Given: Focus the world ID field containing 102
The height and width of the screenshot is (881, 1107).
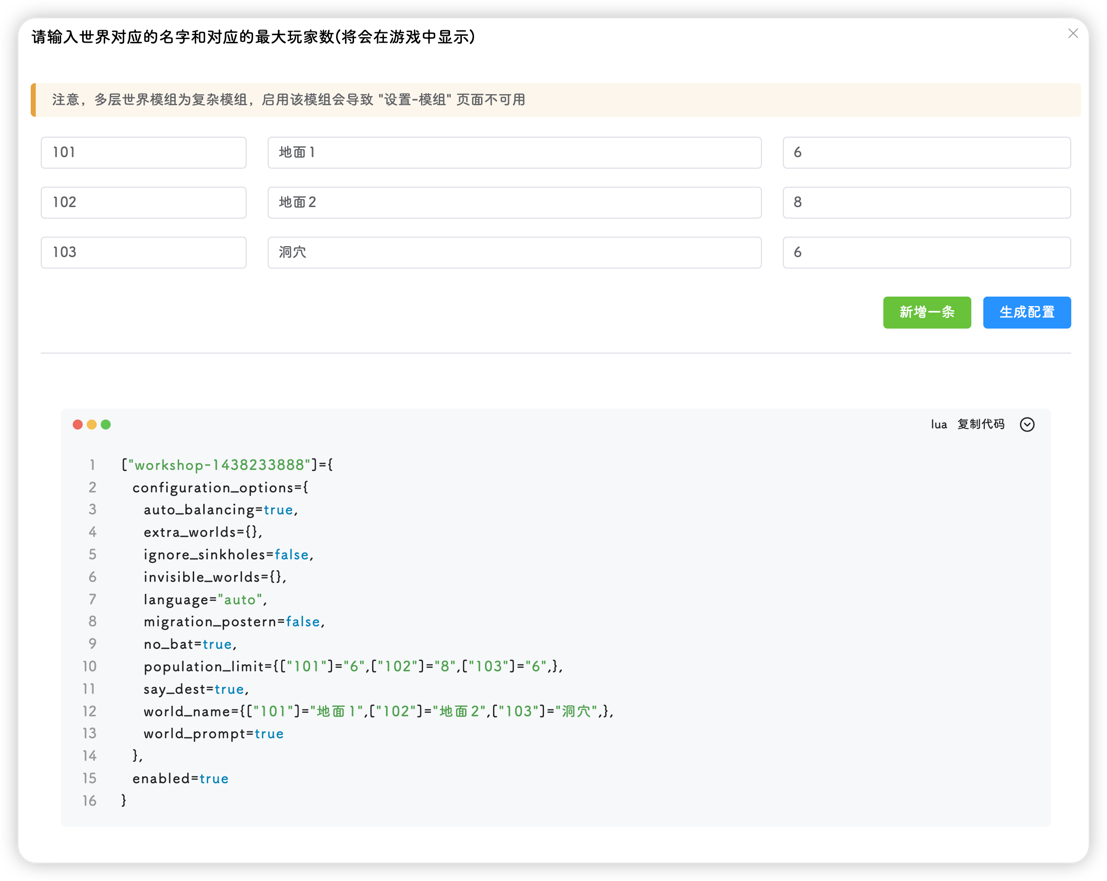Looking at the screenshot, I should (x=143, y=203).
